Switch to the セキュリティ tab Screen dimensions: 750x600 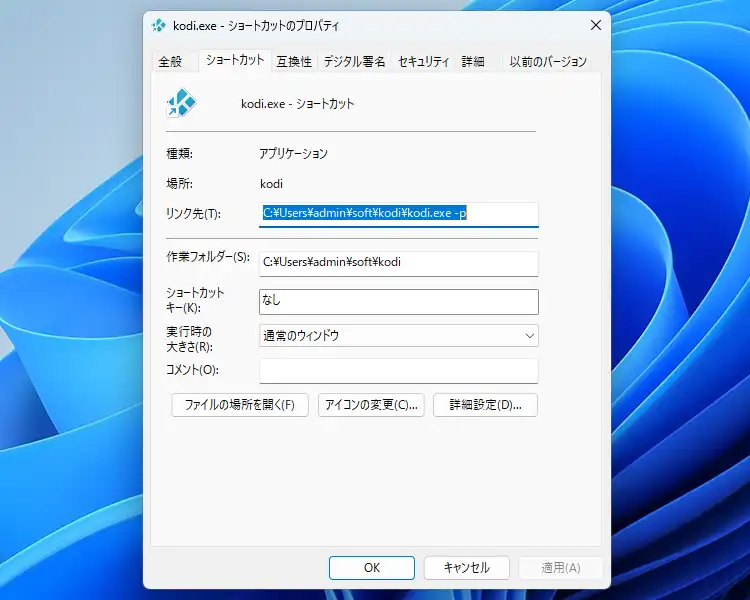pyautogui.click(x=424, y=62)
